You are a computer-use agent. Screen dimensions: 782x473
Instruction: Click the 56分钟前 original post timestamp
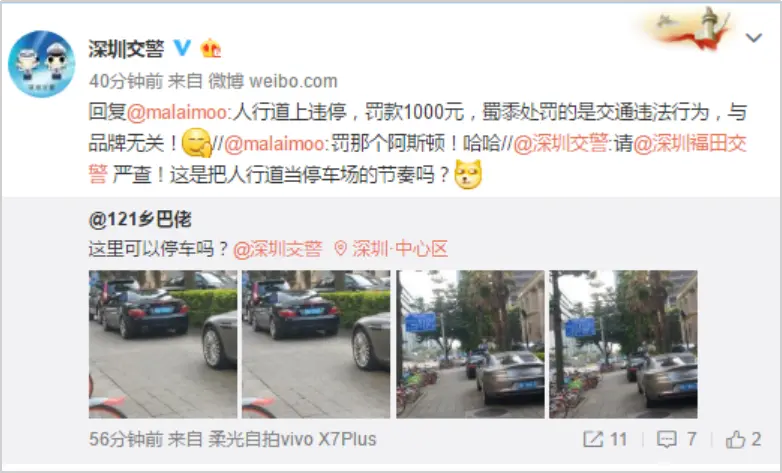point(126,439)
